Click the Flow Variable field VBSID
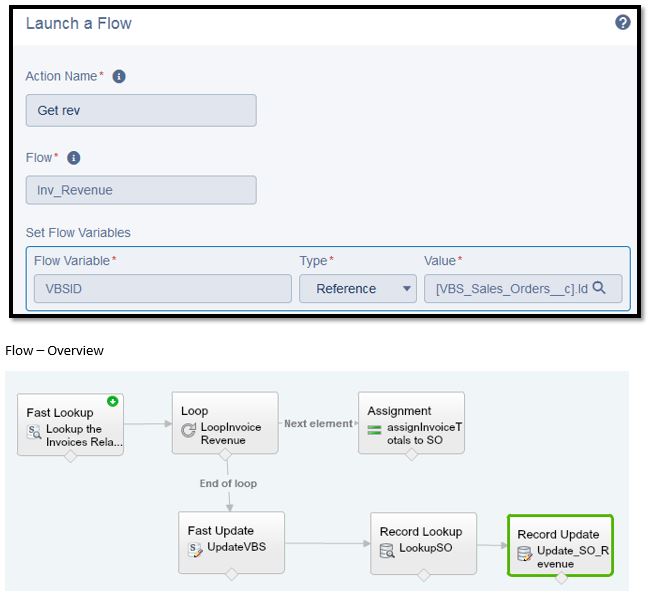The width and height of the screenshot is (650, 611). tap(148, 288)
